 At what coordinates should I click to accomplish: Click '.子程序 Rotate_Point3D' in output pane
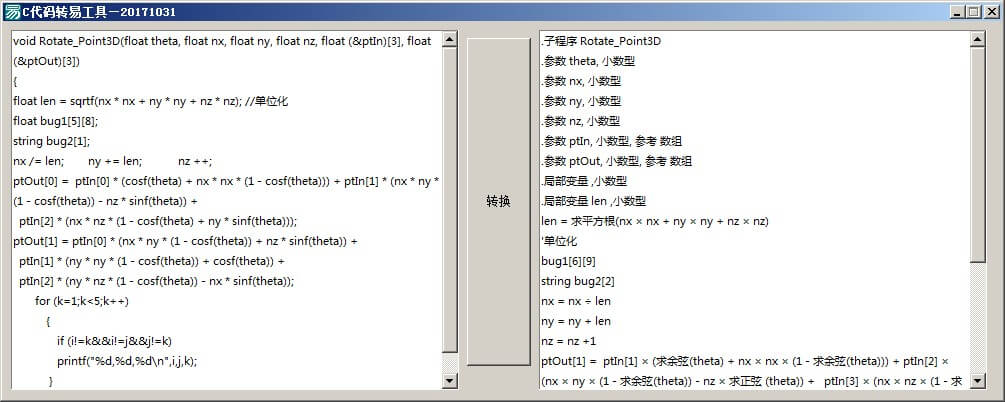tap(601, 41)
